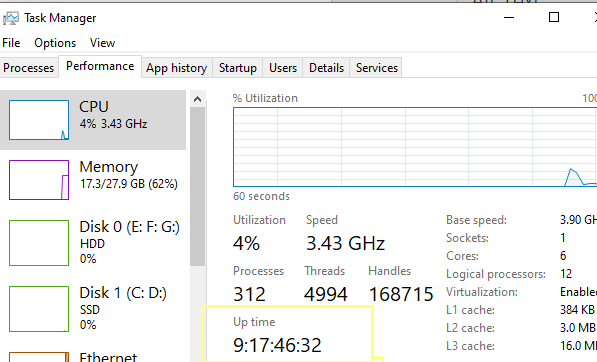Open the View menu
Viewport: 597px width, 362px height.
(x=102, y=43)
